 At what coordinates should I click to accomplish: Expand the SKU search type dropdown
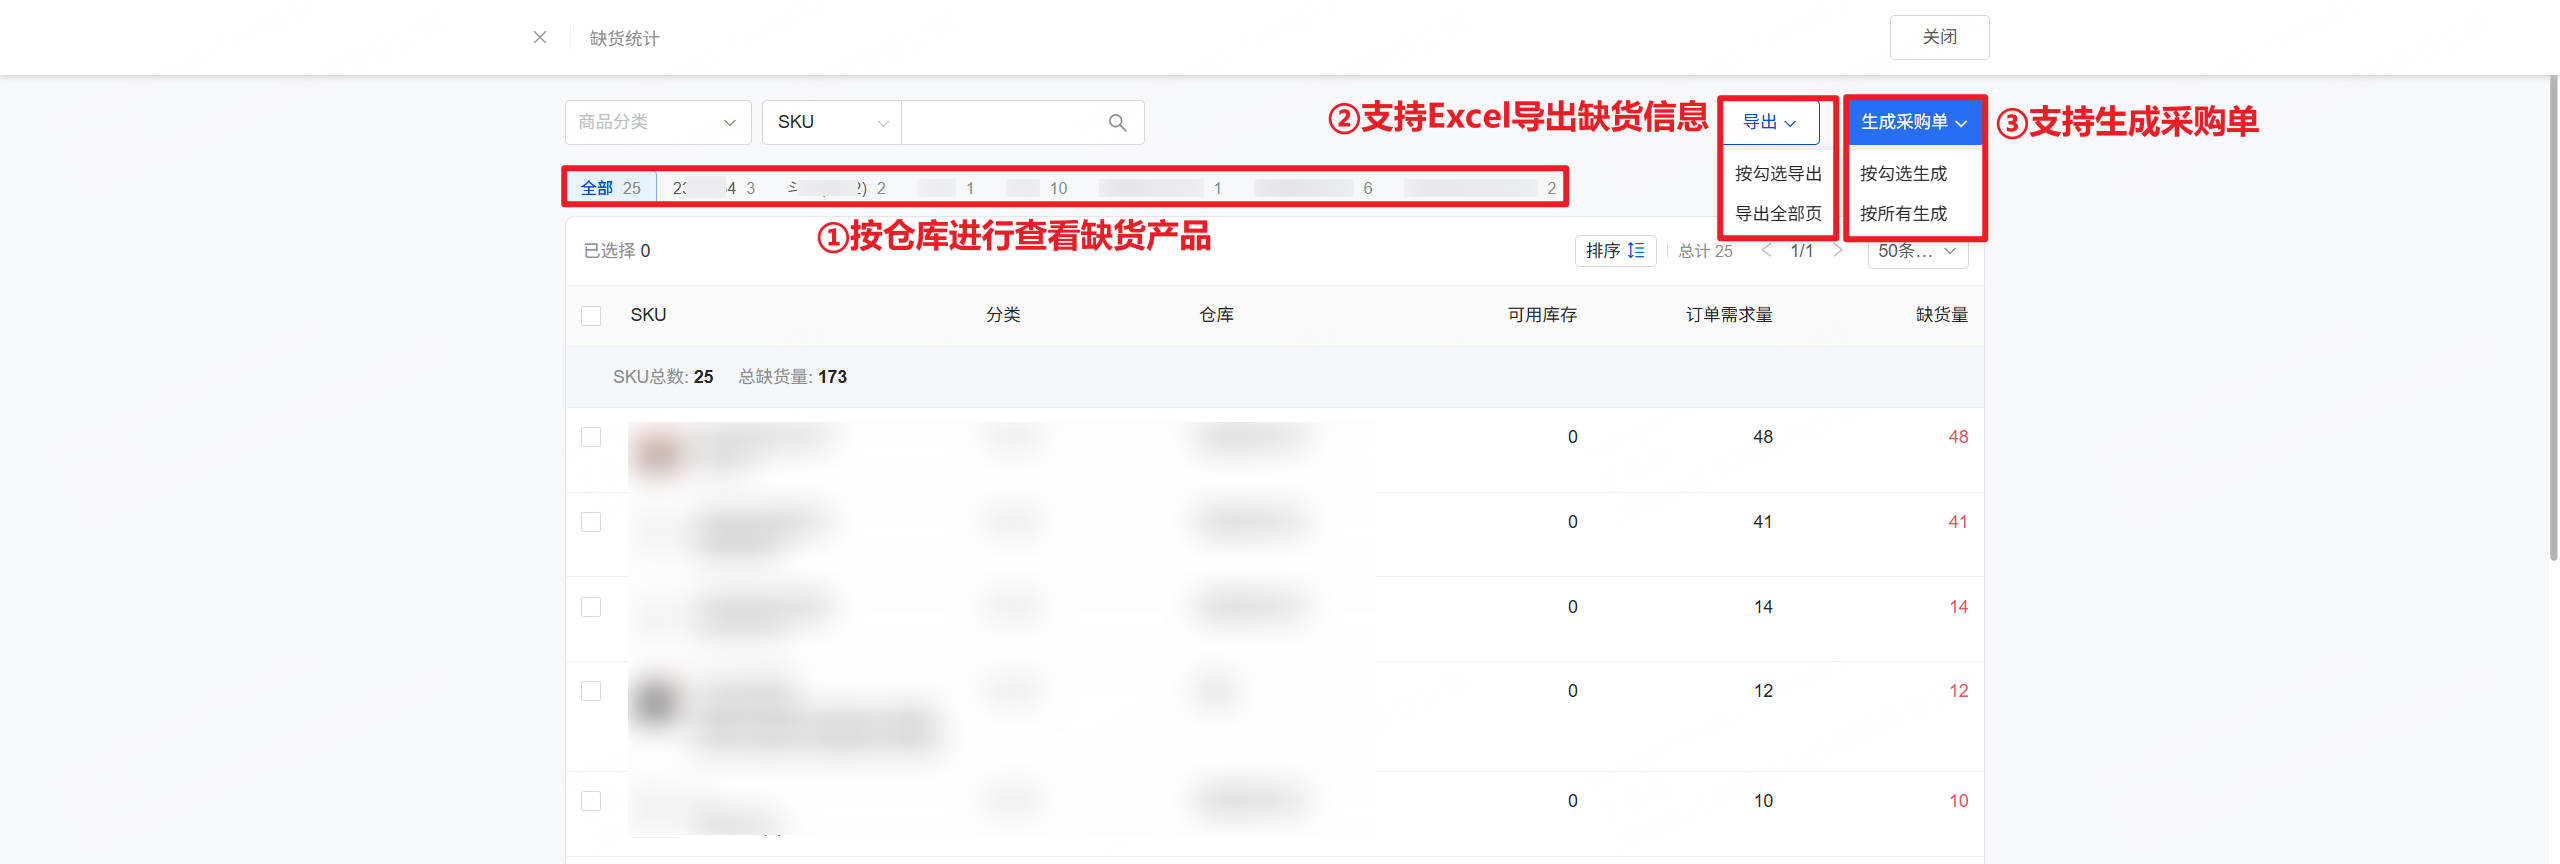coord(831,122)
